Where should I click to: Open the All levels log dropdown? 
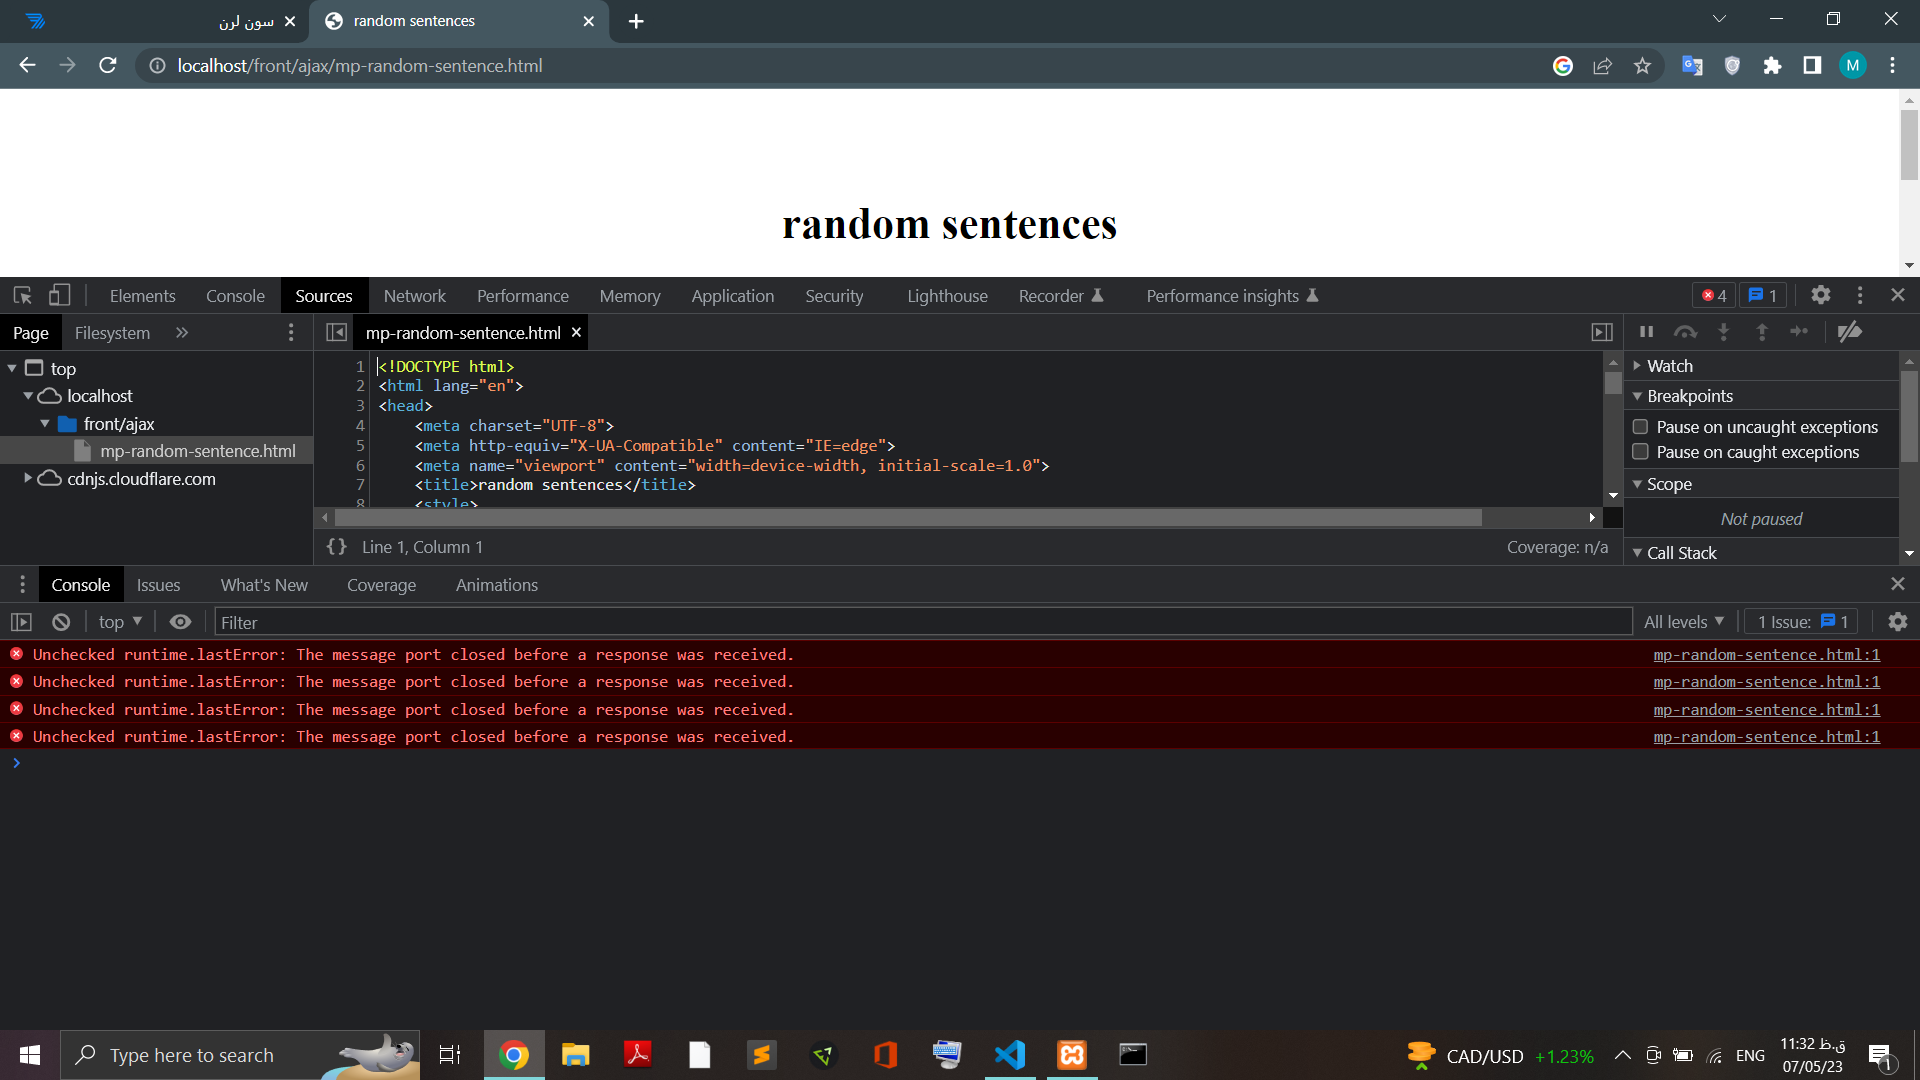coord(1684,622)
